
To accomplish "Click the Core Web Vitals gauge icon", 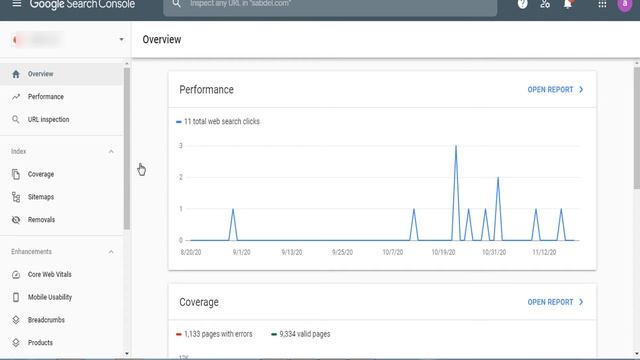I will click(16, 275).
